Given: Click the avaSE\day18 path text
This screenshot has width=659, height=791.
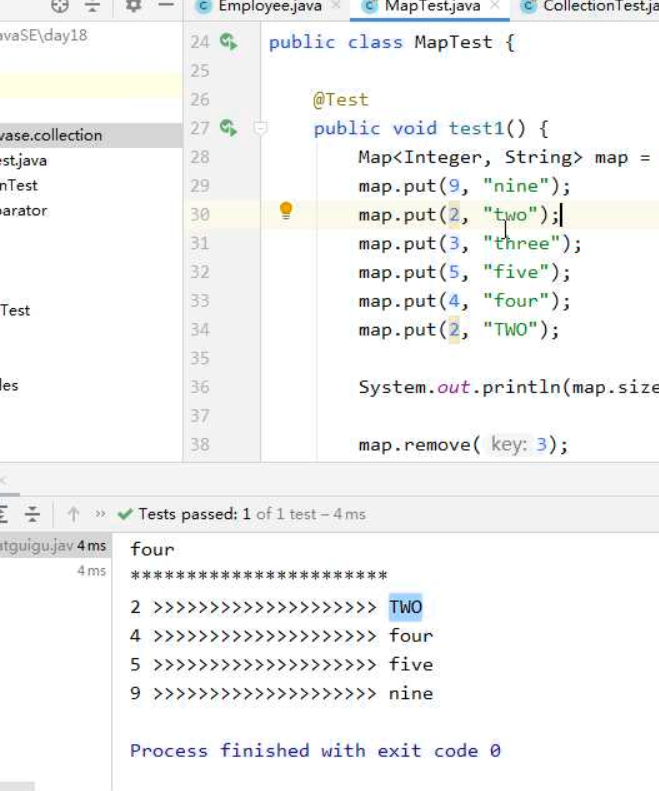Looking at the screenshot, I should pos(43,35).
